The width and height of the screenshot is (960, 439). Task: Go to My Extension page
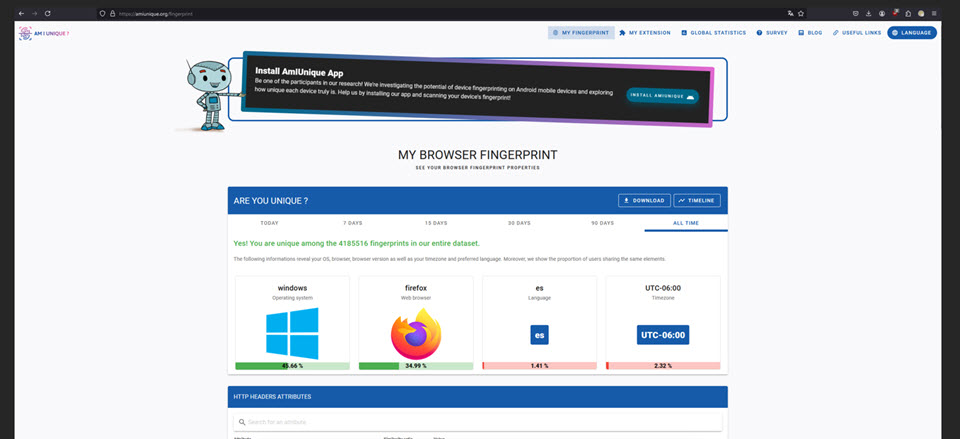[x=644, y=33]
